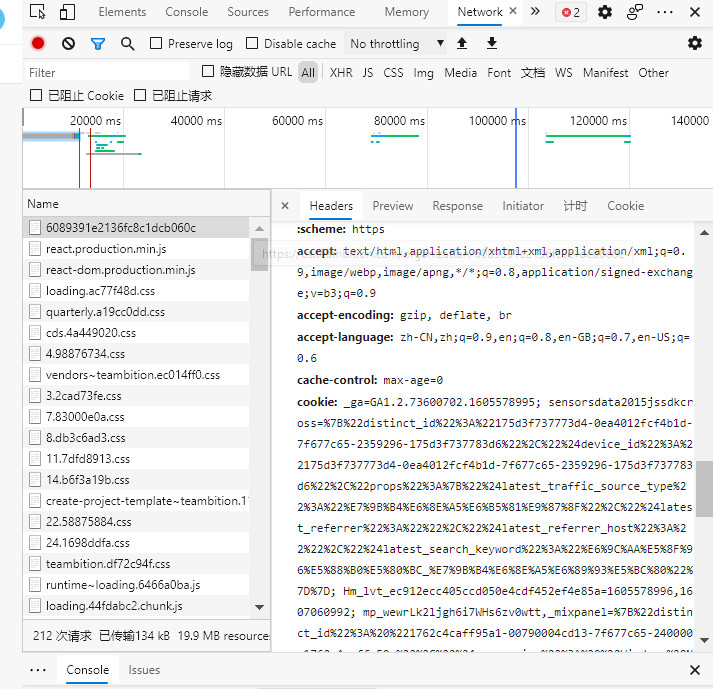This screenshot has width=713, height=689.
Task: Filter requests by WS
Action: coord(563,73)
